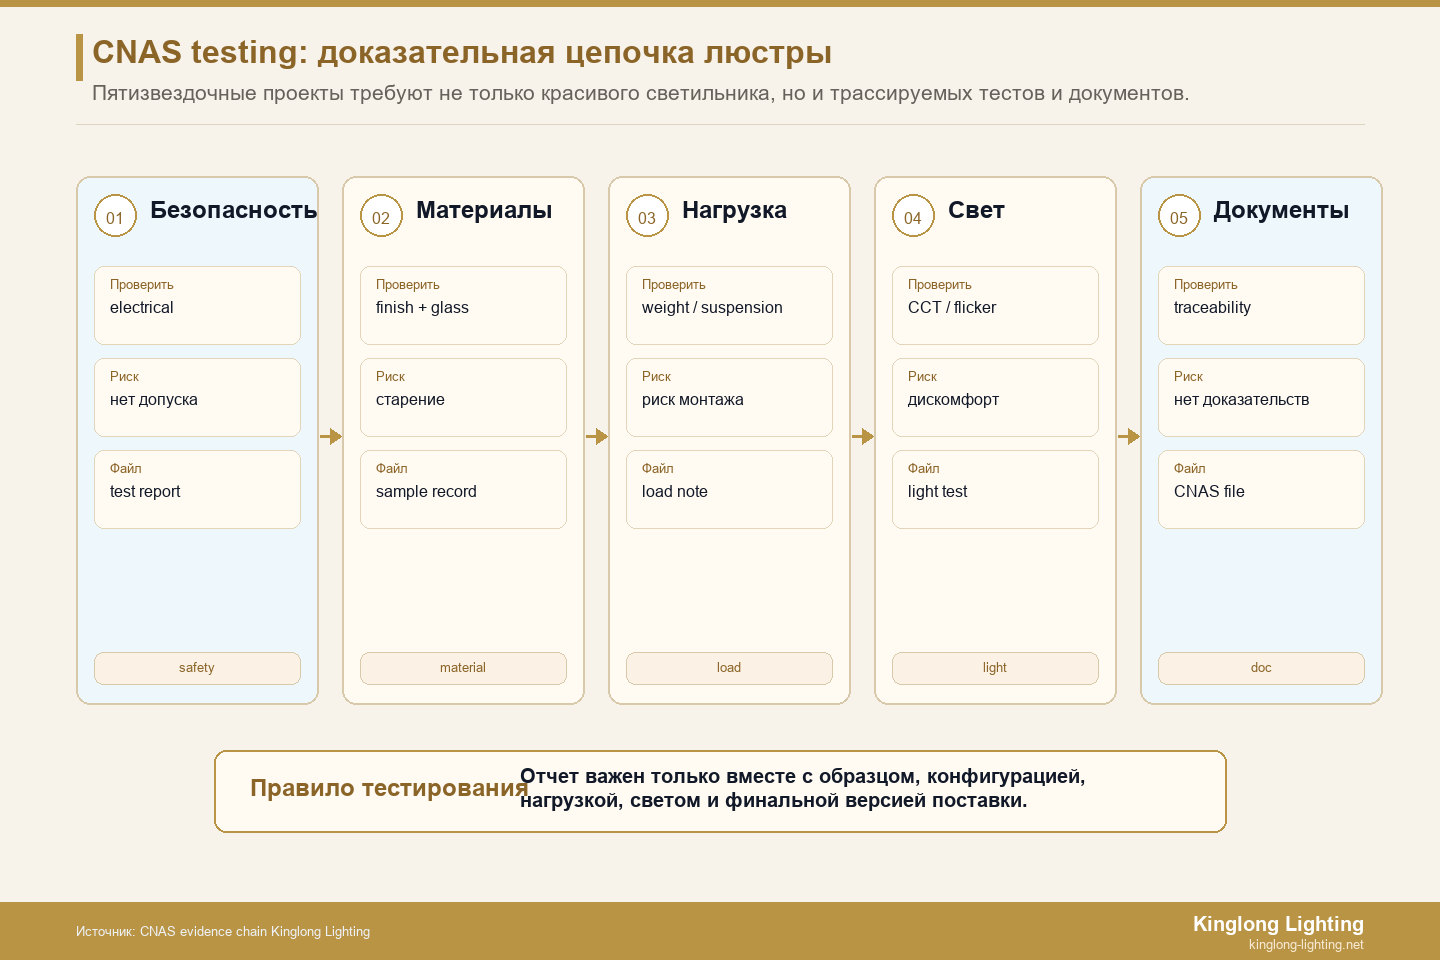The width and height of the screenshot is (1440, 960).
Task: Click the footer source 'Источник: CNAS evidence chain'
Action: click(x=223, y=931)
